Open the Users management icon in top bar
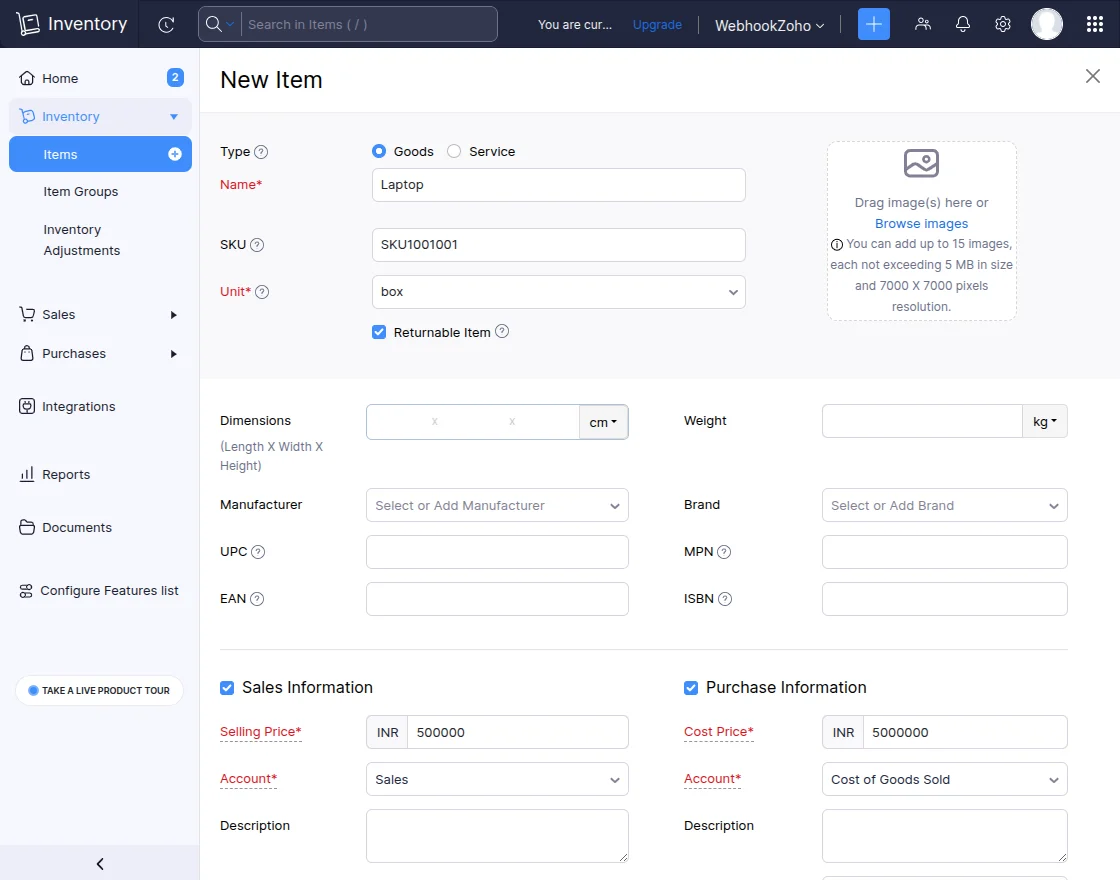This screenshot has width=1120, height=880. point(923,24)
